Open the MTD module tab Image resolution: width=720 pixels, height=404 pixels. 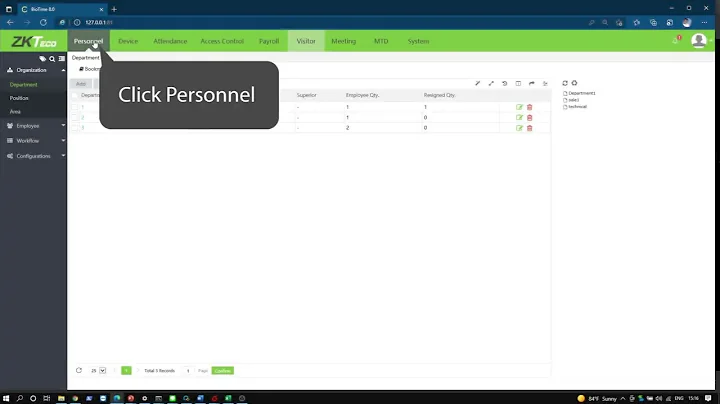pos(381,41)
